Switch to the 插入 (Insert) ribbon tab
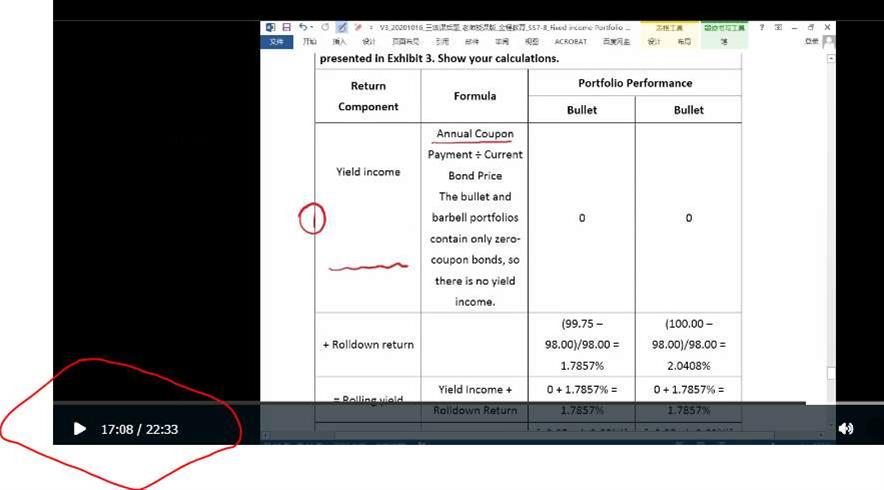This screenshot has height=490, width=884. coord(339,42)
